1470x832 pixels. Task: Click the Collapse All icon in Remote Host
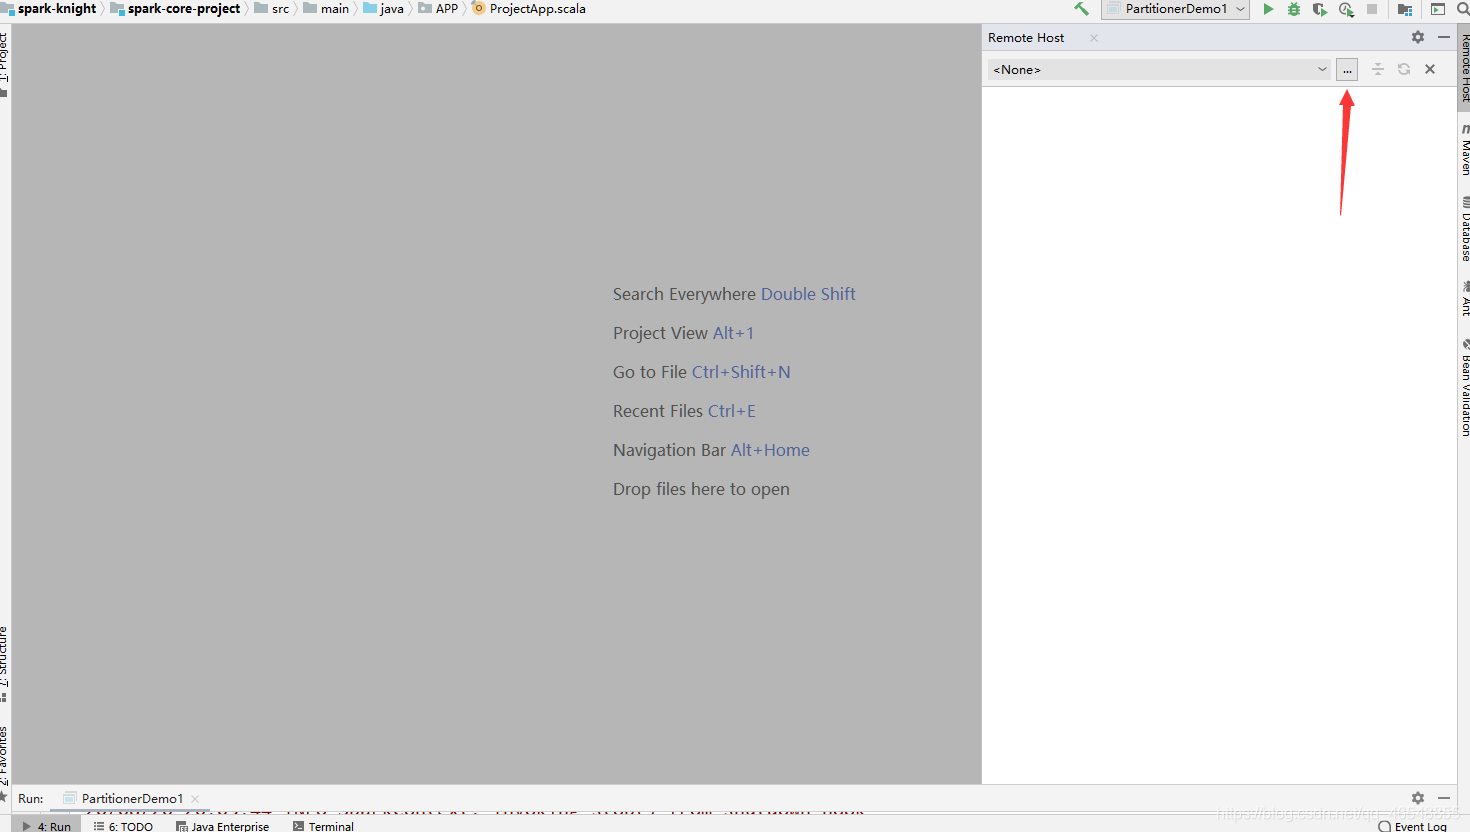pos(1378,69)
